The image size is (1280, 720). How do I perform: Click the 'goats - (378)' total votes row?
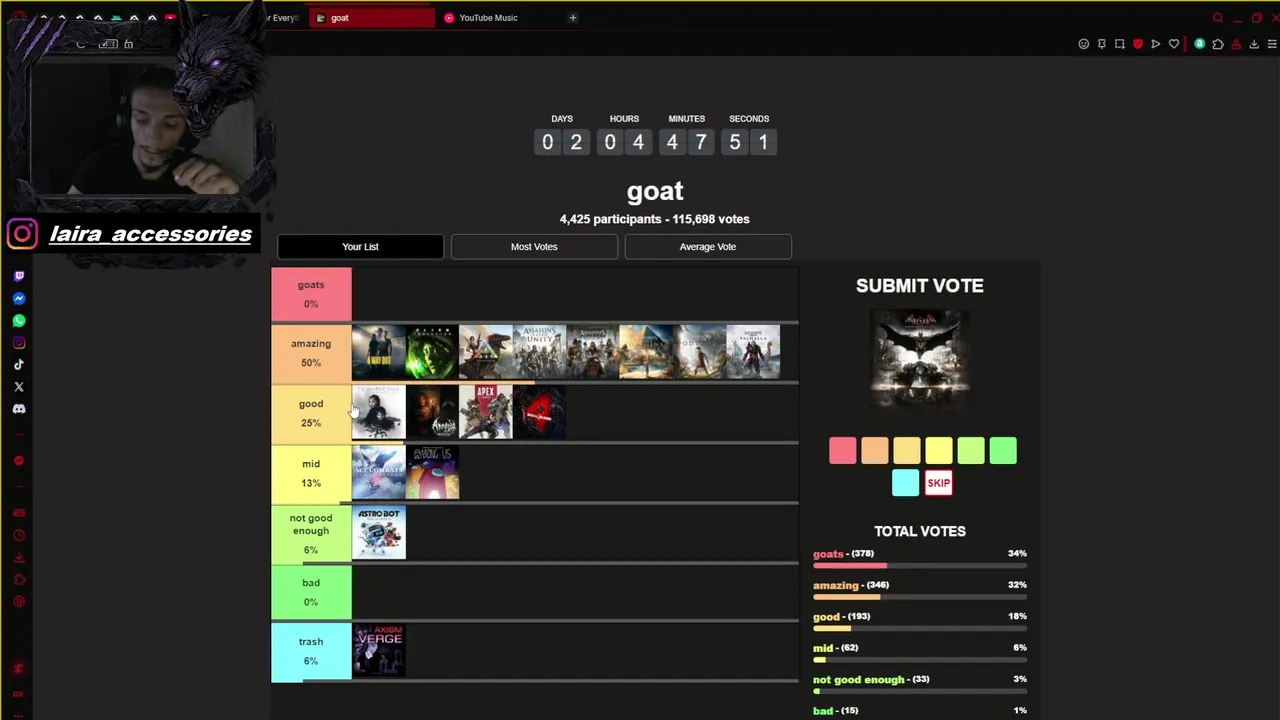920,559
